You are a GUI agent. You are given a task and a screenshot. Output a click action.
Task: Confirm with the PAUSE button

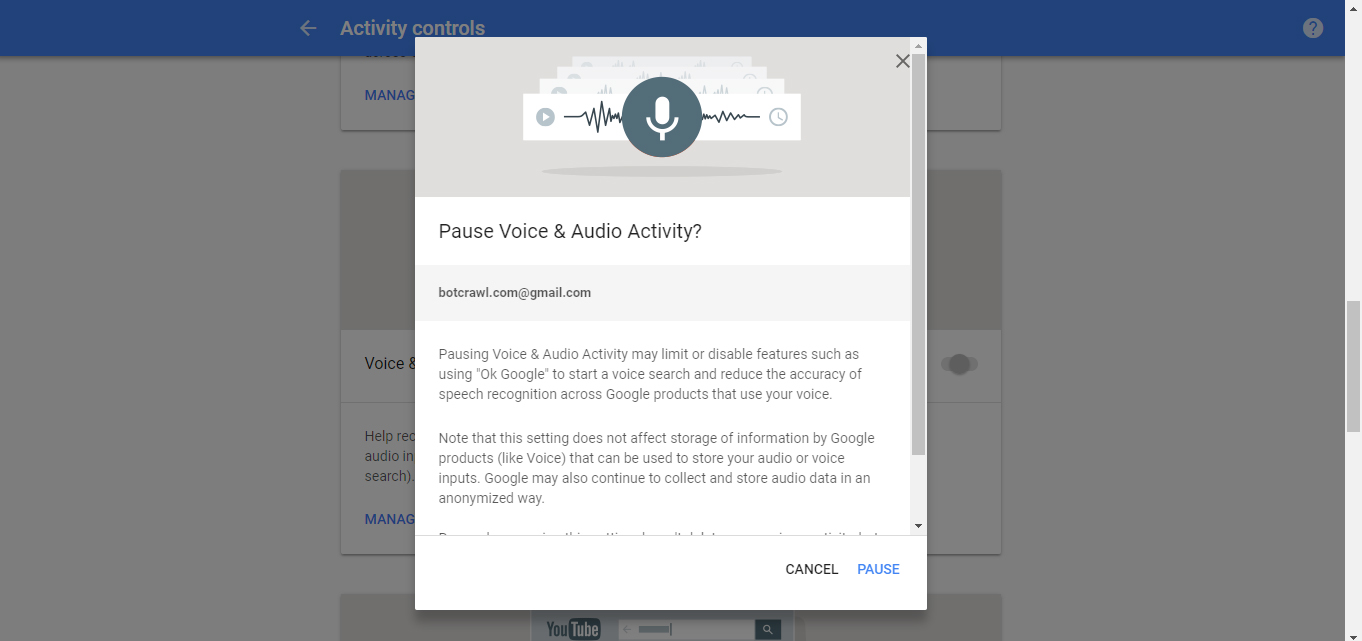878,569
